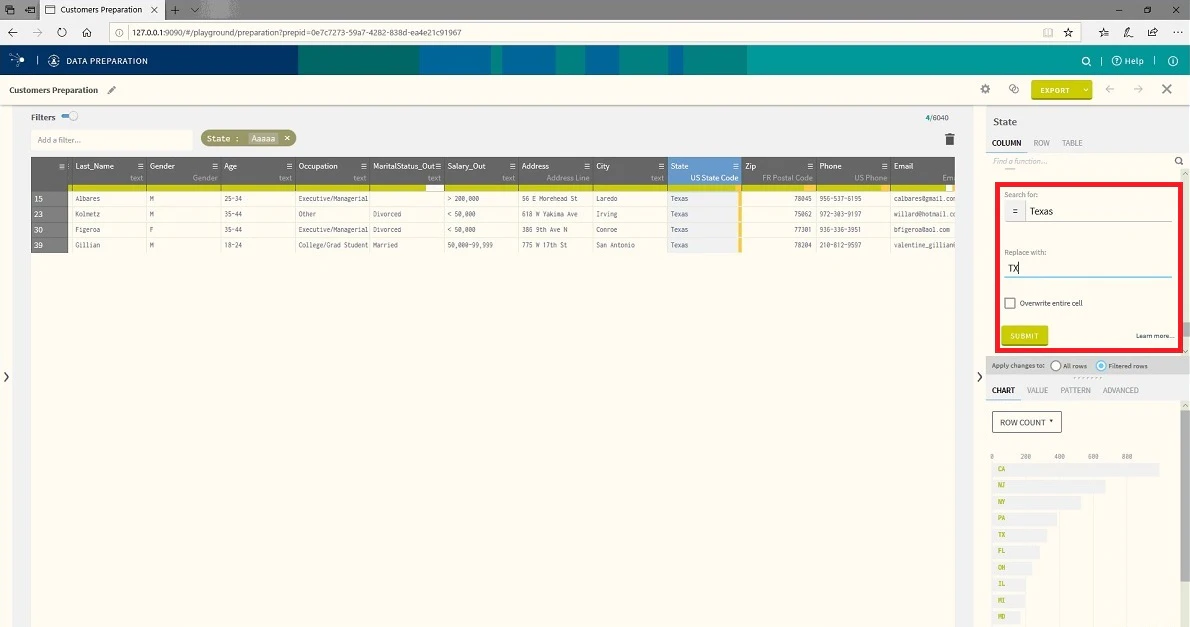
Task: Toggle the Filters switch
Action: [x=70, y=117]
